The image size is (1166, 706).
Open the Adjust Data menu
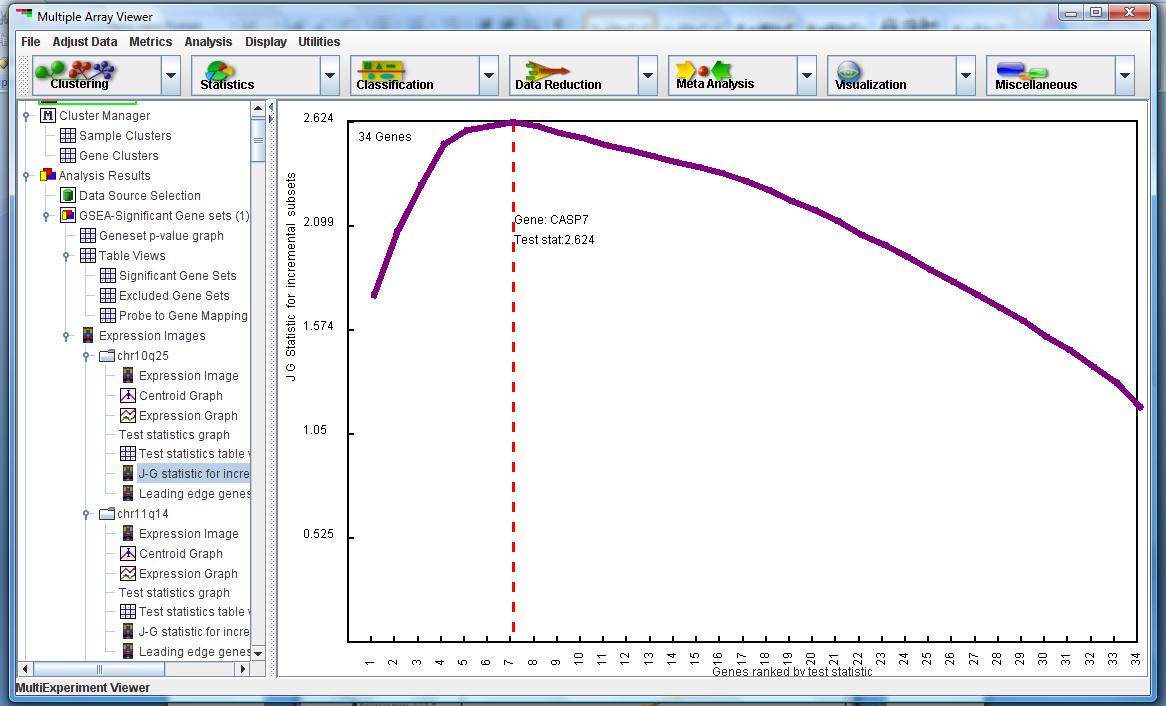85,42
